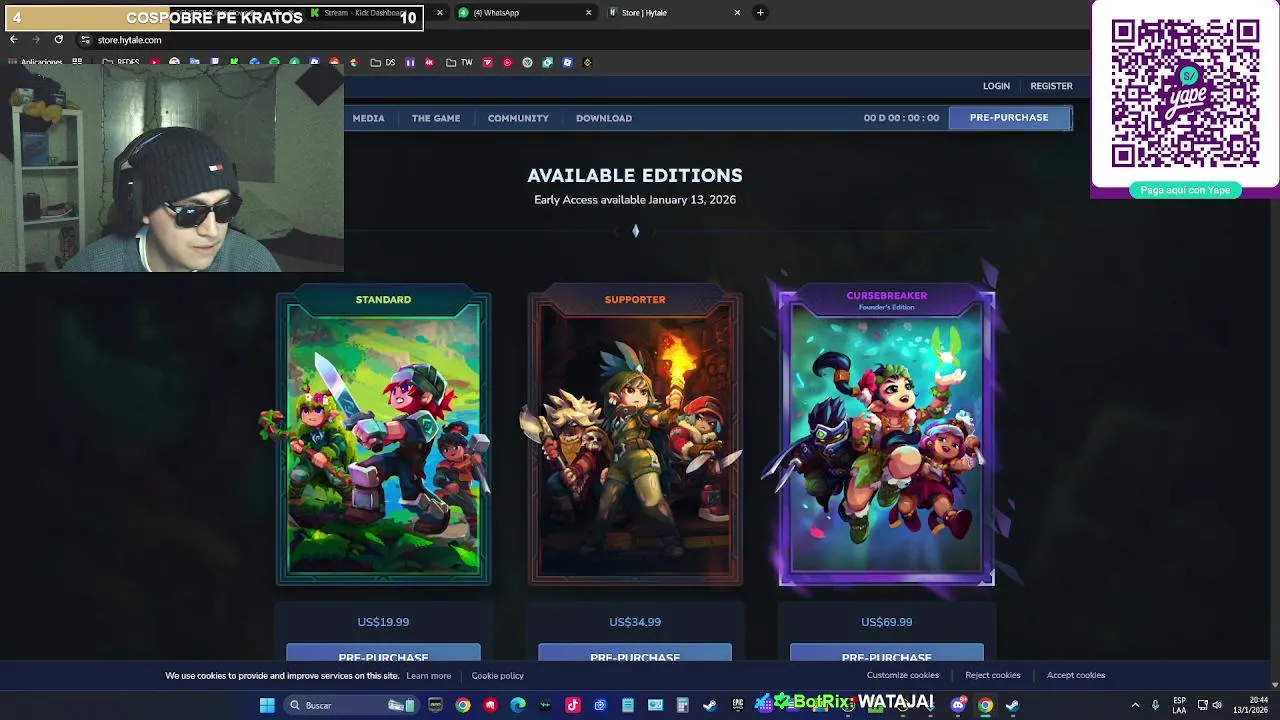Viewport: 1280px width, 720px height.
Task: Click the AVAILABLE EDITIONS heading
Action: (x=635, y=175)
